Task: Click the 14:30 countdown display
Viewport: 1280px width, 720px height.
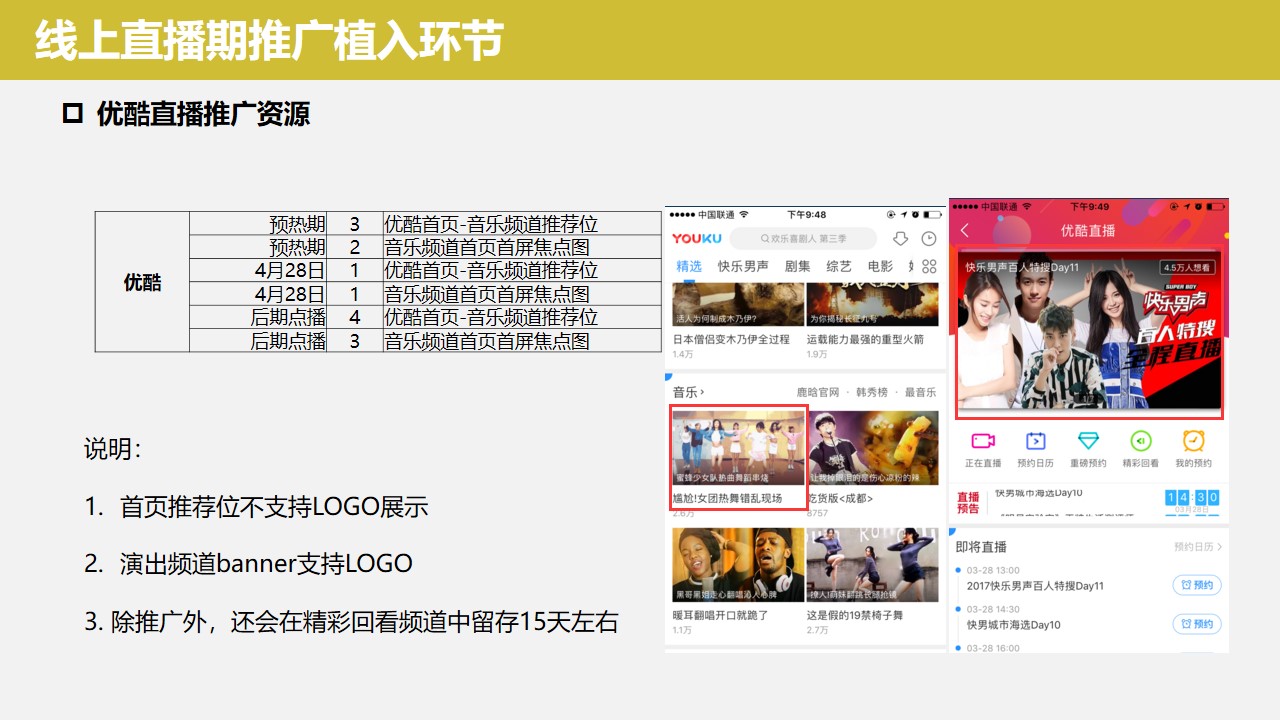Action: tap(1192, 497)
